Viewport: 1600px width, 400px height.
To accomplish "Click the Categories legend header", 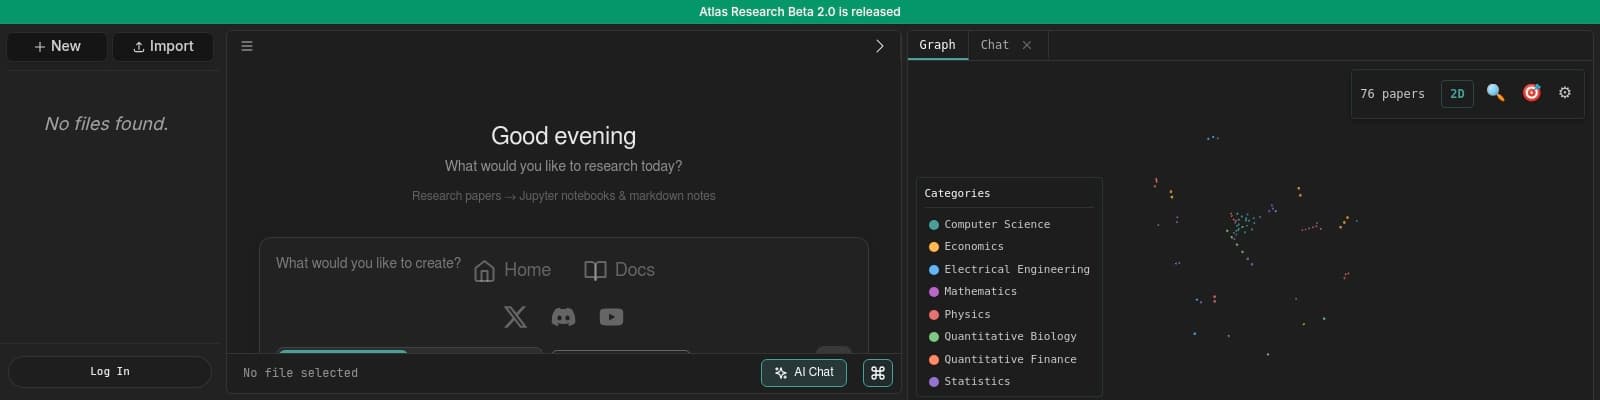I will point(957,193).
